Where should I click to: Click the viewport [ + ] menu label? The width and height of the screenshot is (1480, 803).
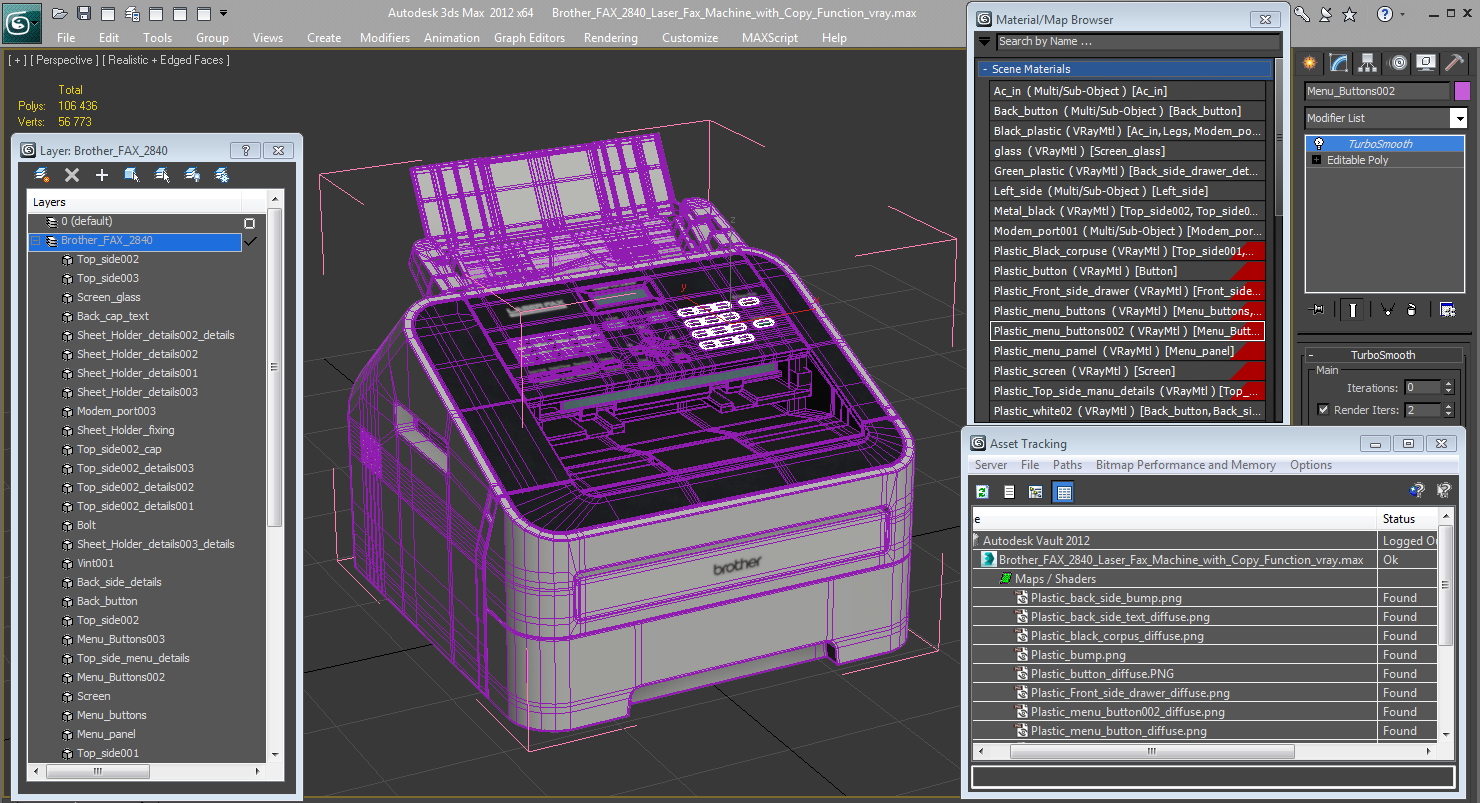pos(17,60)
